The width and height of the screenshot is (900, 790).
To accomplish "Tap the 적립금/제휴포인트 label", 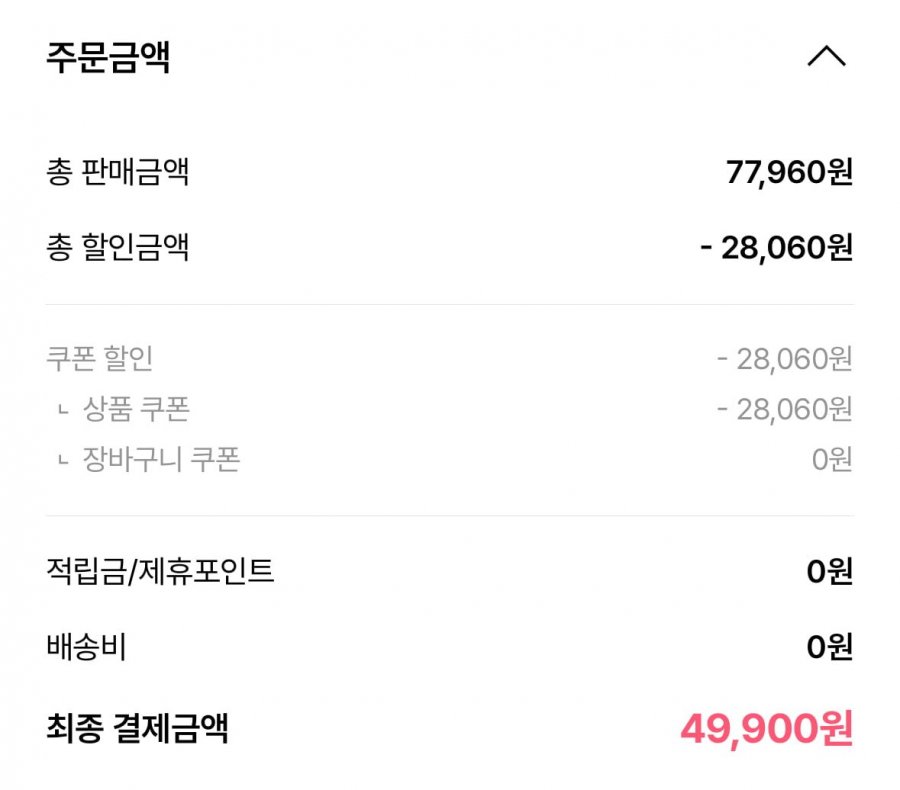I will pyautogui.click(x=160, y=571).
